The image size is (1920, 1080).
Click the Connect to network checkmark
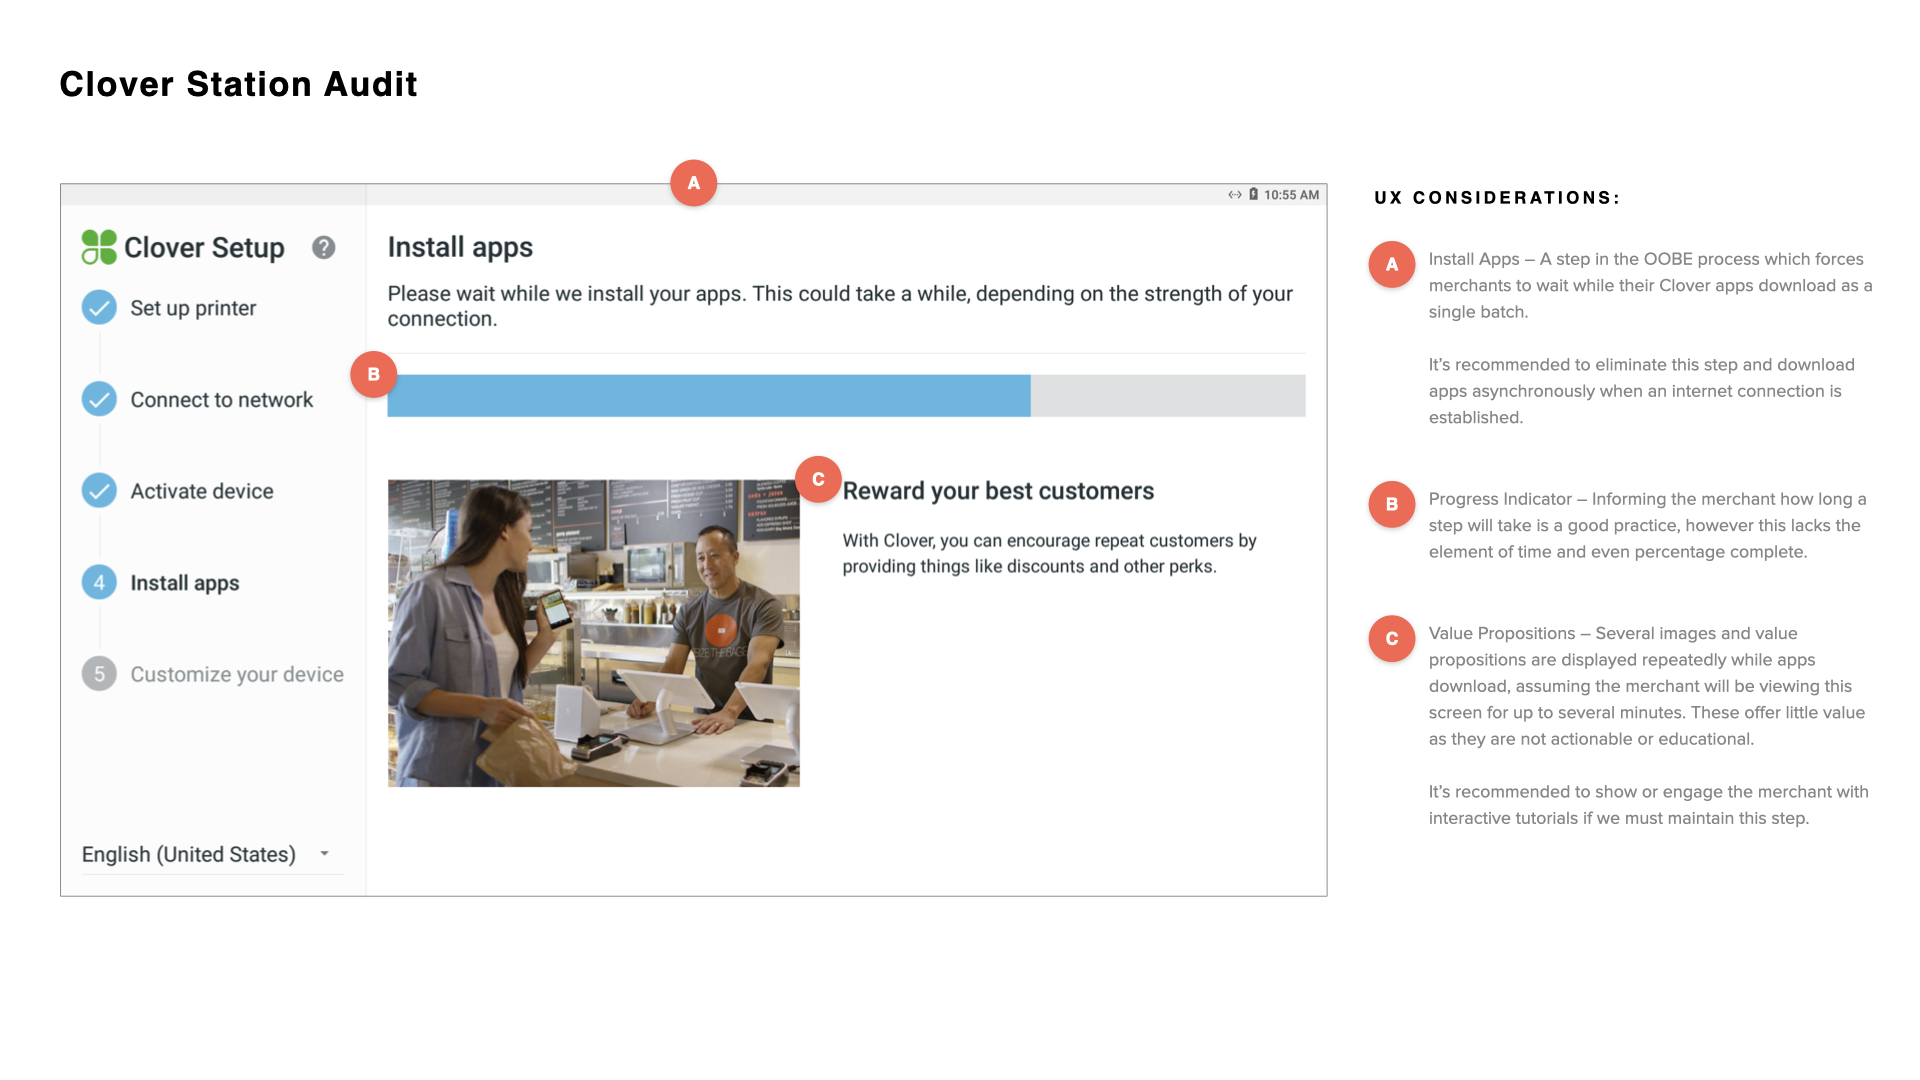coord(99,399)
